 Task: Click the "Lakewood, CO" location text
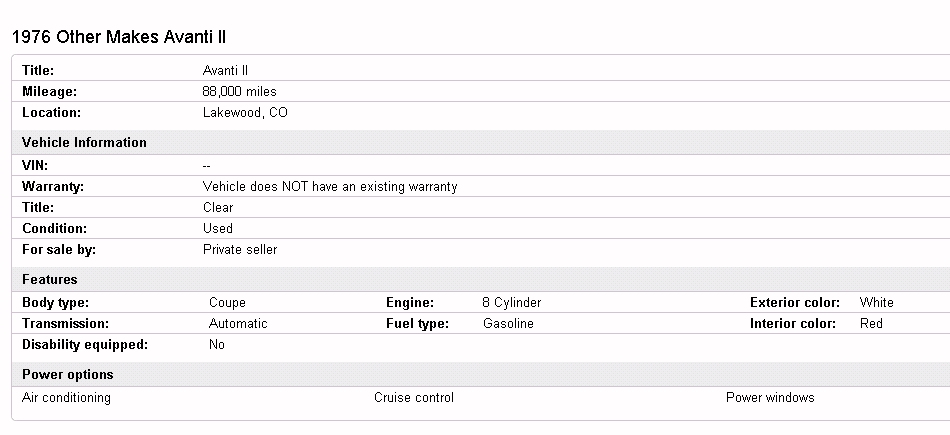[x=245, y=113]
